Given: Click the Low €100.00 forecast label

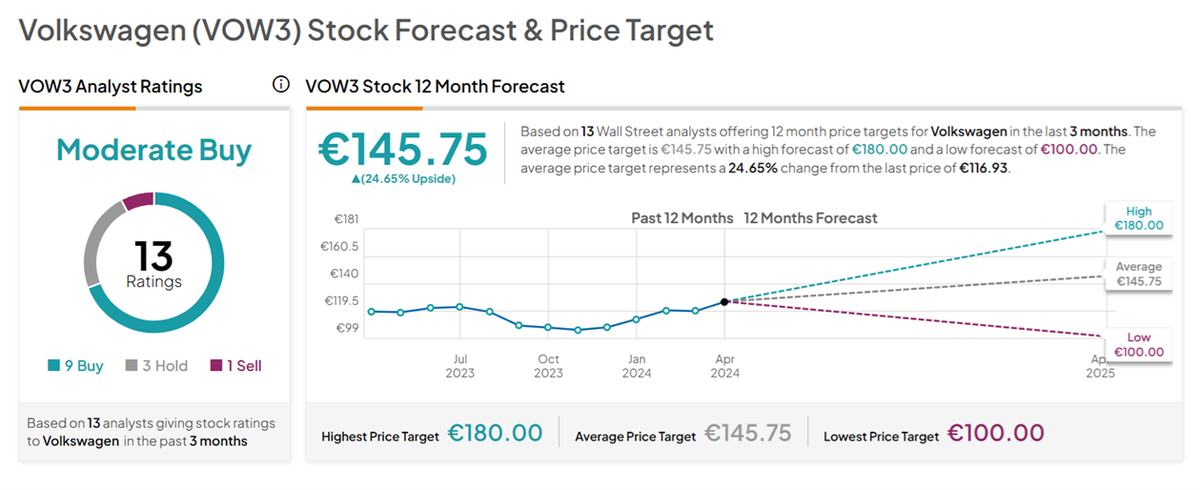Looking at the screenshot, I should point(1139,345).
